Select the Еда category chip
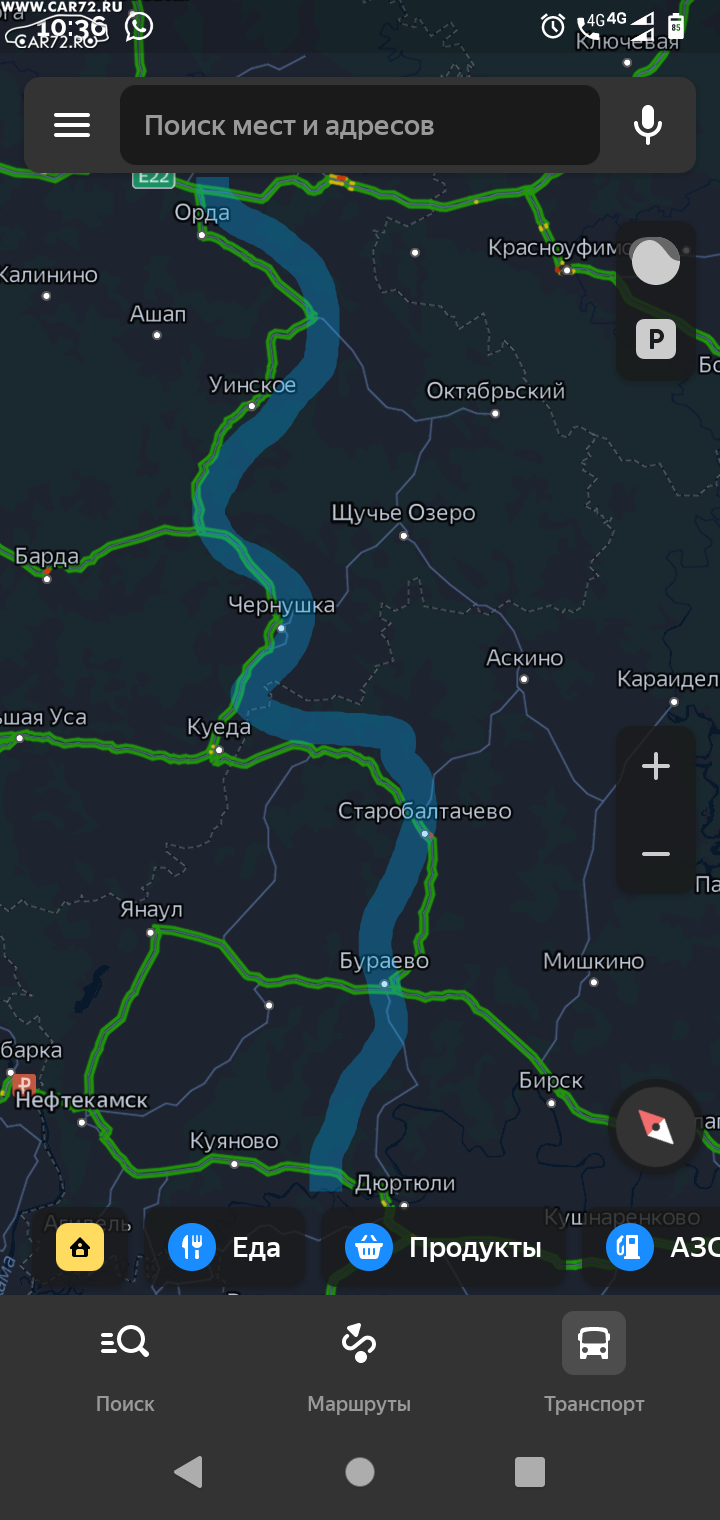This screenshot has height=1520, width=720. click(x=225, y=1247)
